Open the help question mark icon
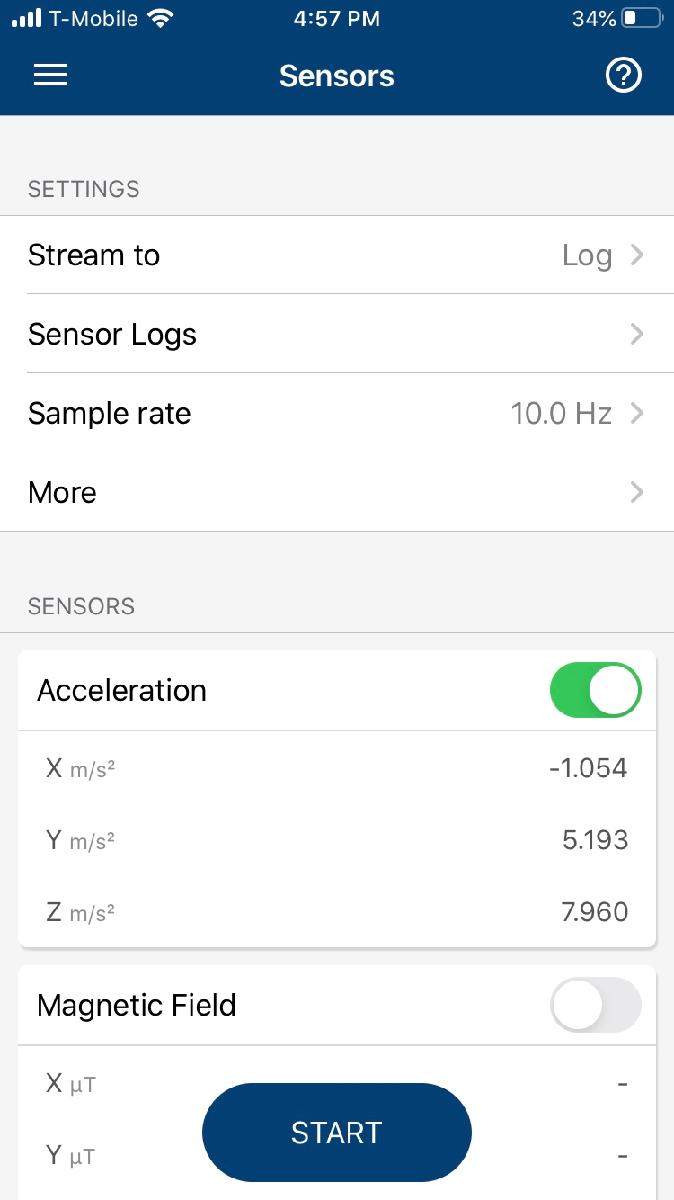674x1200 pixels. pos(624,76)
